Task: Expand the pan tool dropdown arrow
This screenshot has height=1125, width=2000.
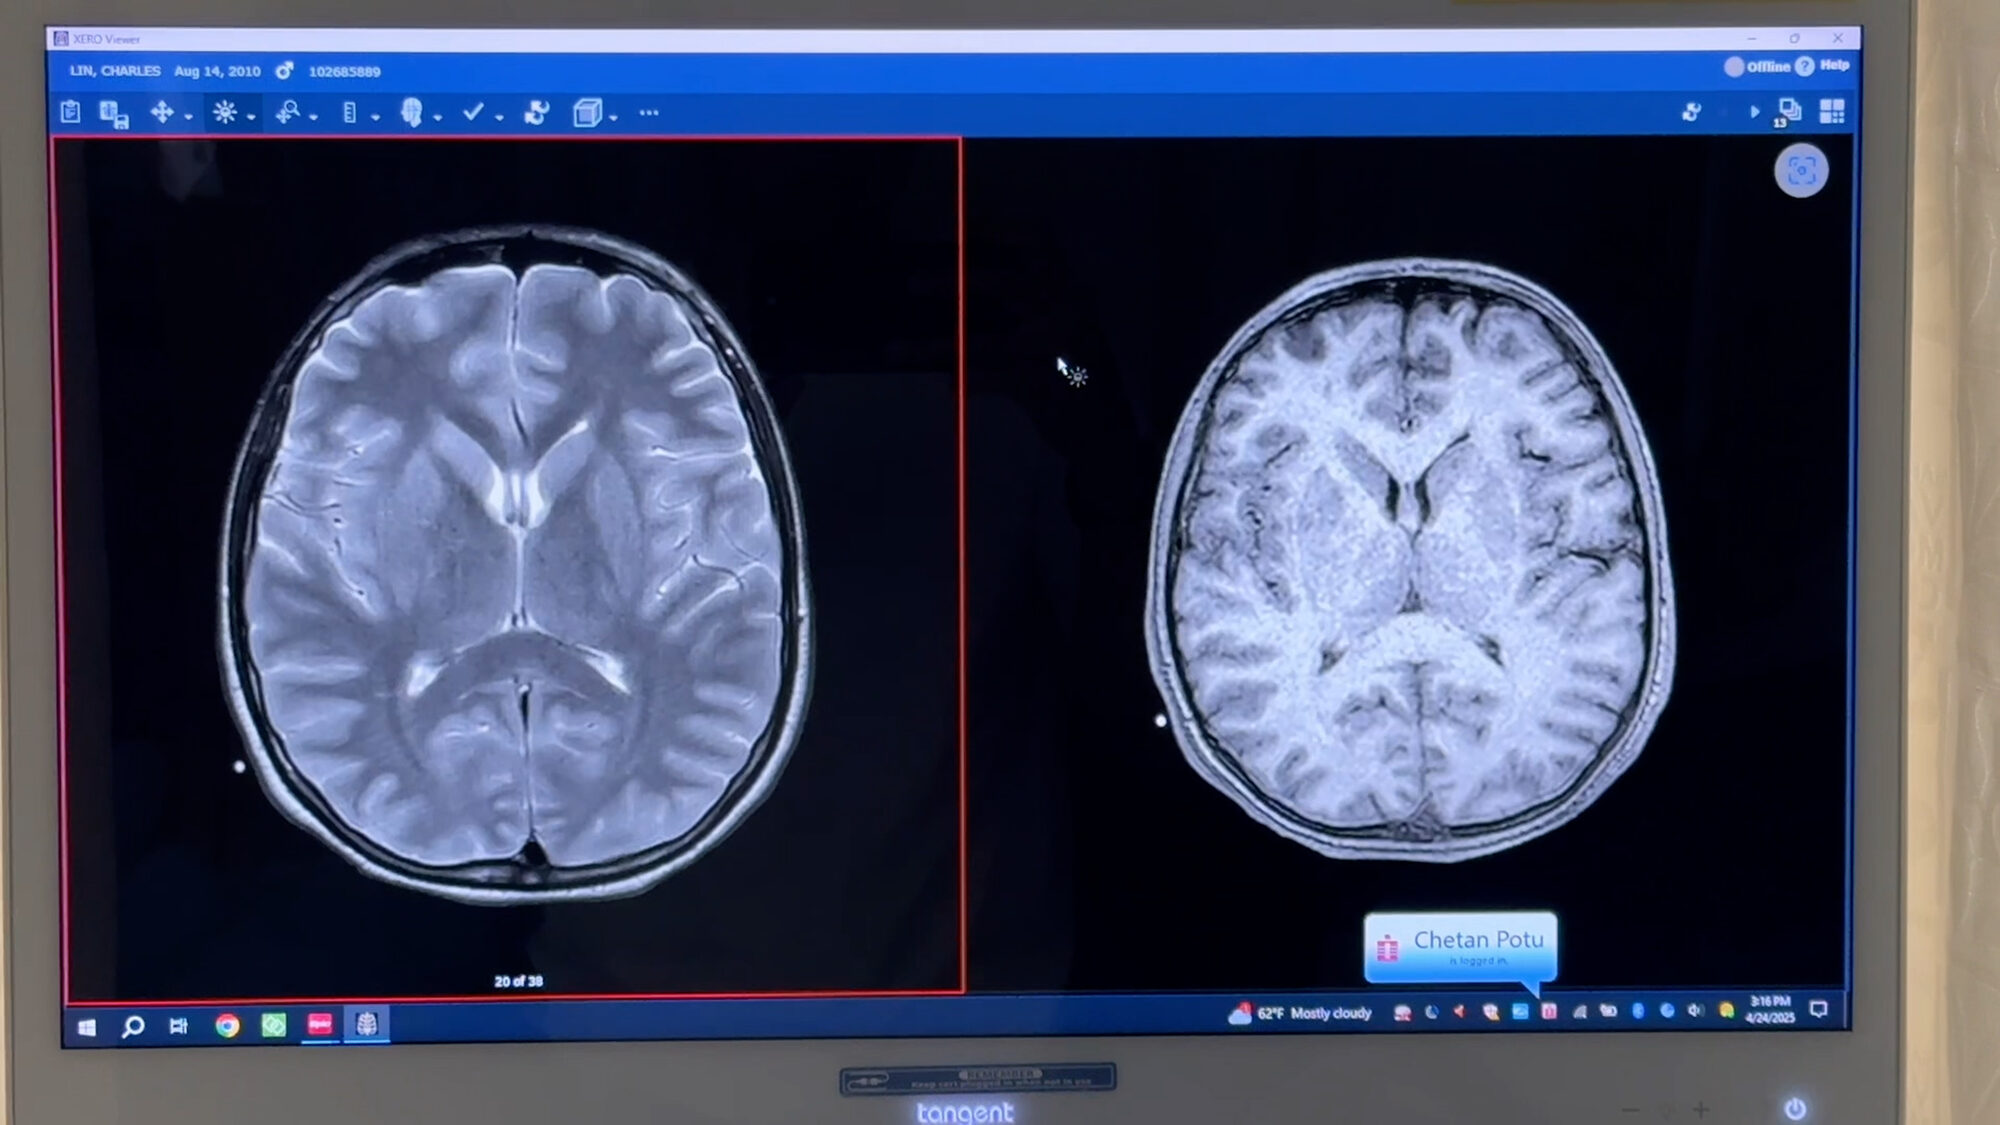Action: tap(188, 117)
